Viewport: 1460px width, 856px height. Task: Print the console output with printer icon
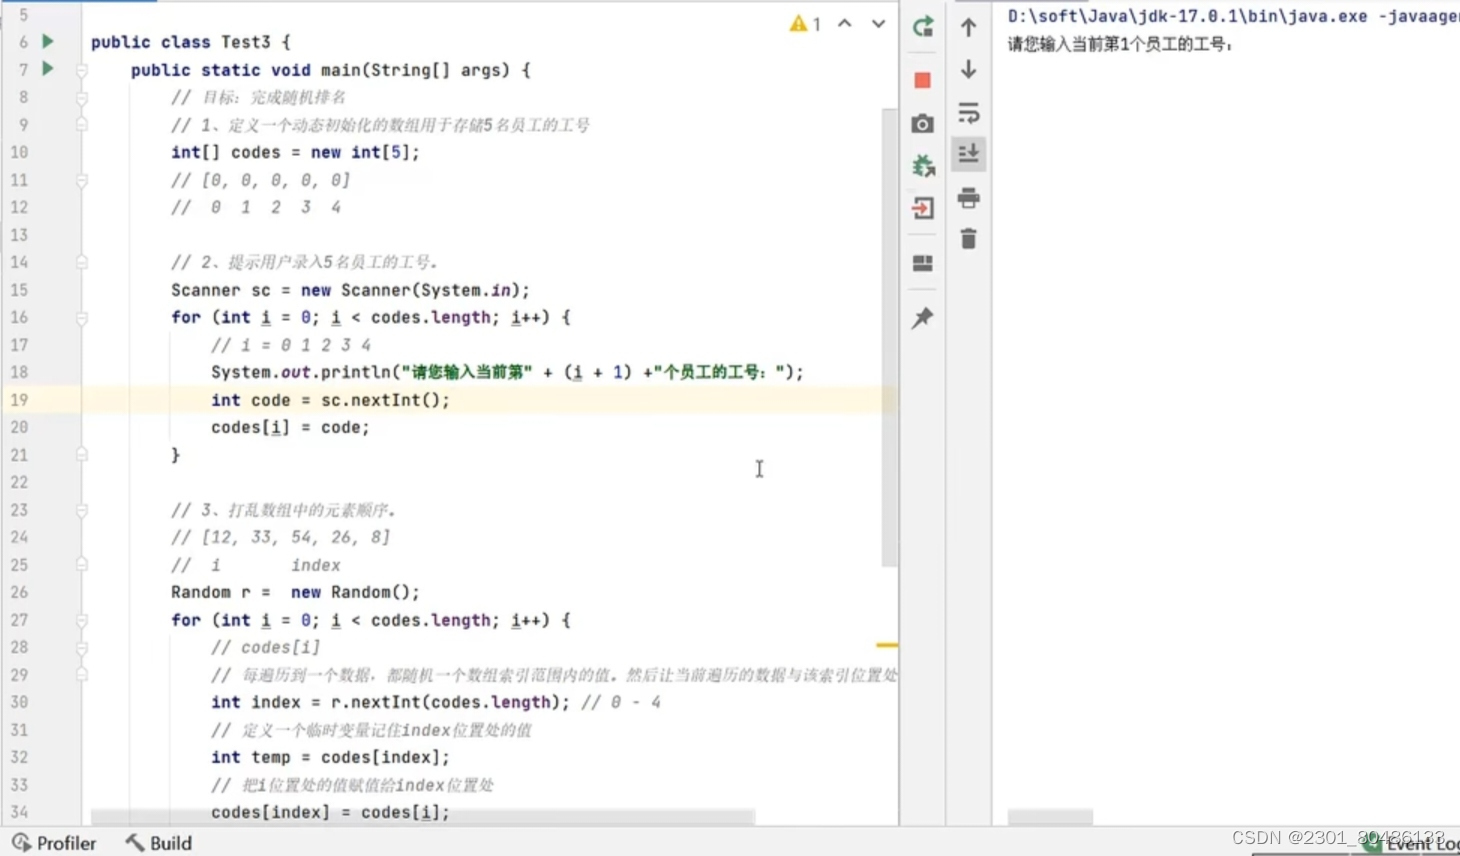968,197
